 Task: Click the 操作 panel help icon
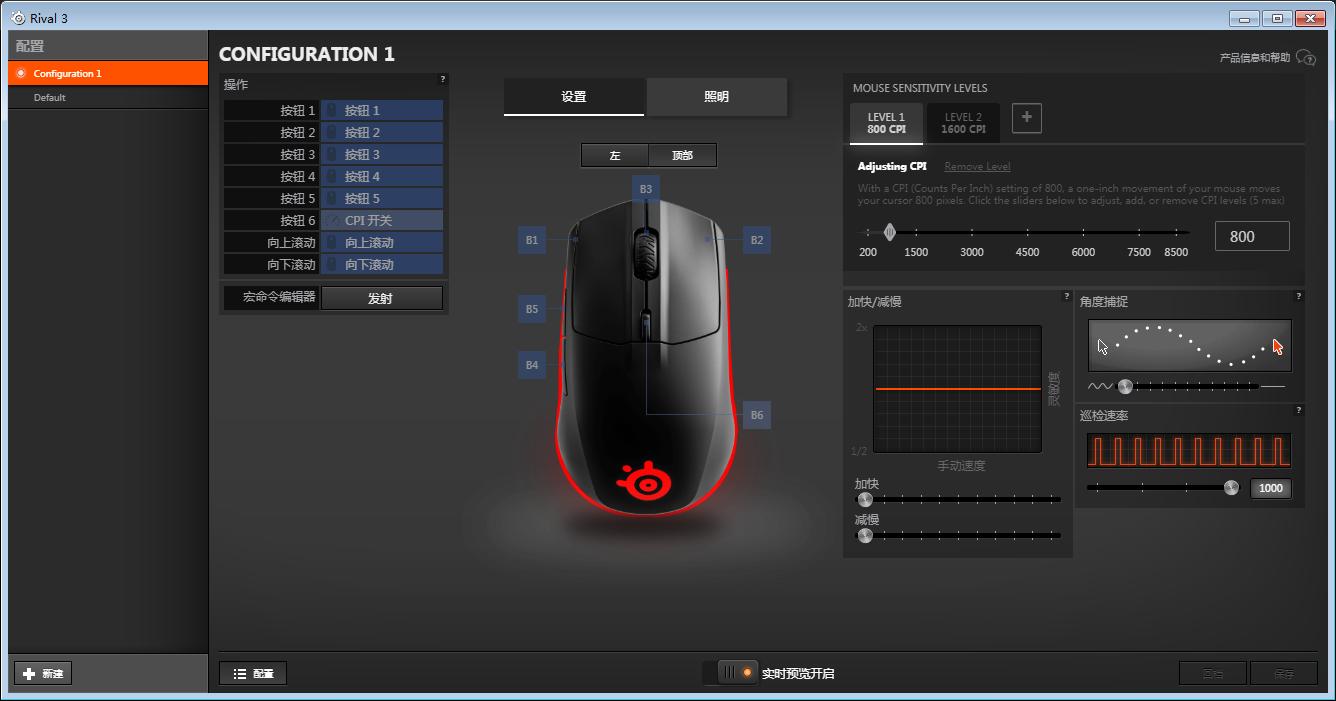click(x=442, y=79)
